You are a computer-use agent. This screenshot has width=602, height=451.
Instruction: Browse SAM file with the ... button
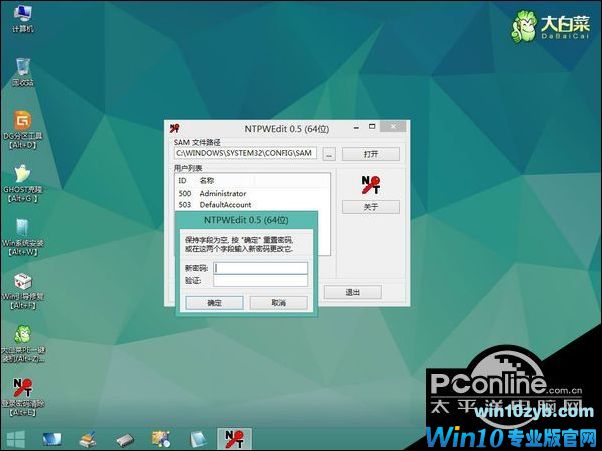click(x=329, y=154)
